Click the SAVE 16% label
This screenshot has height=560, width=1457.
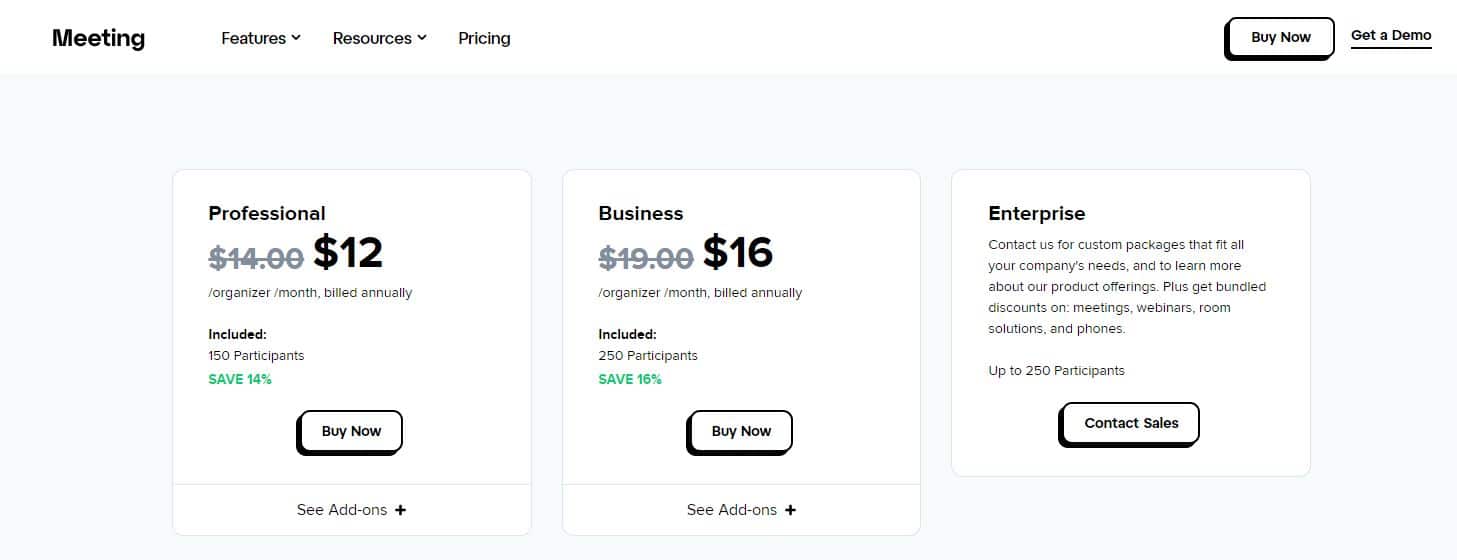pyautogui.click(x=630, y=379)
